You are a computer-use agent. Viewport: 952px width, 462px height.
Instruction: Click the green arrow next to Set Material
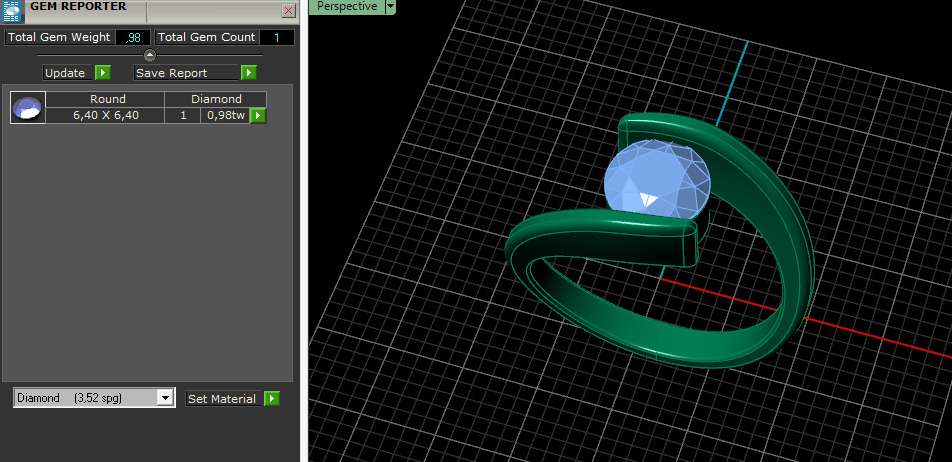pos(271,399)
